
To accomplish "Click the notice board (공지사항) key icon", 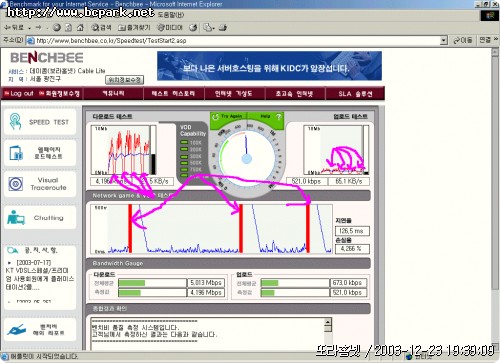I will (13, 250).
